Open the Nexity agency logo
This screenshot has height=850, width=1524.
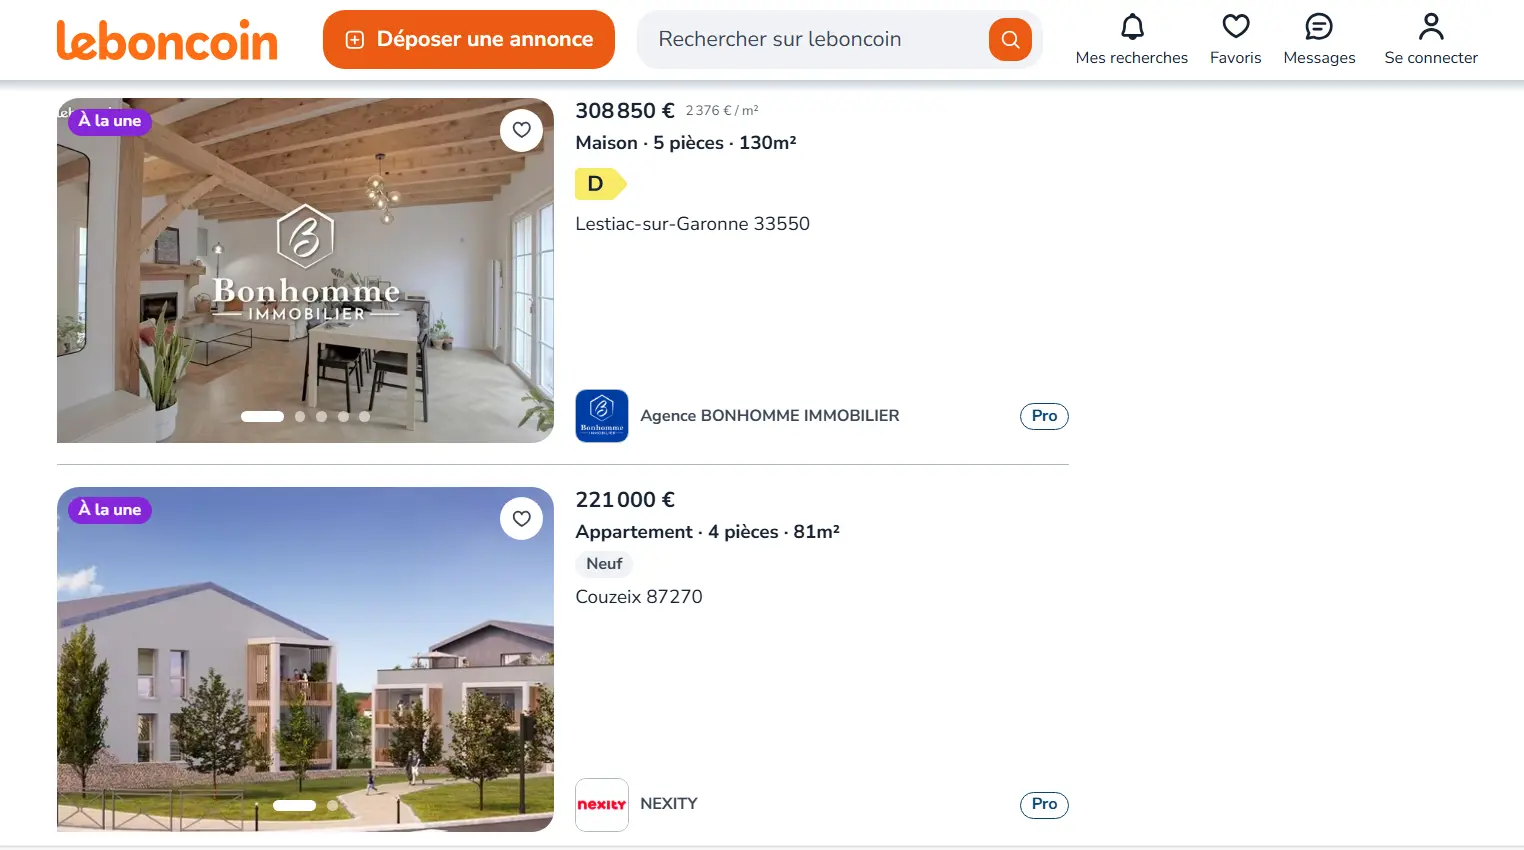[602, 805]
